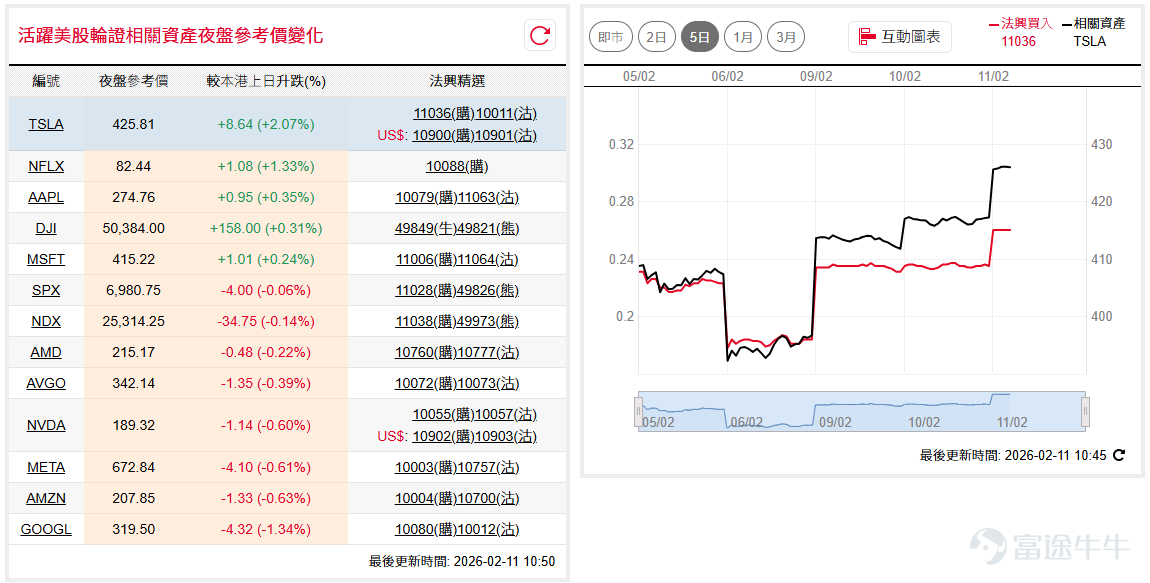
Task: Select the 5日 chart range
Action: coord(700,37)
